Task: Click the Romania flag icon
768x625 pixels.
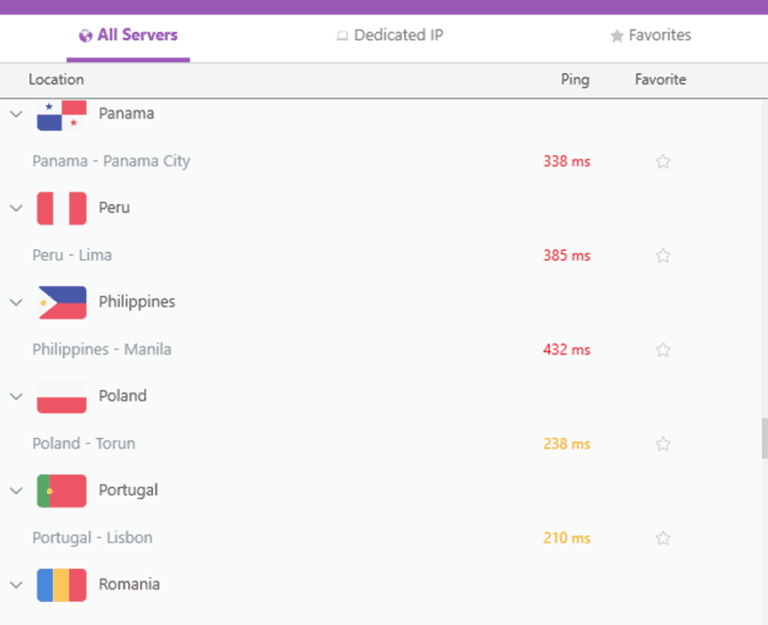Action: (61, 584)
